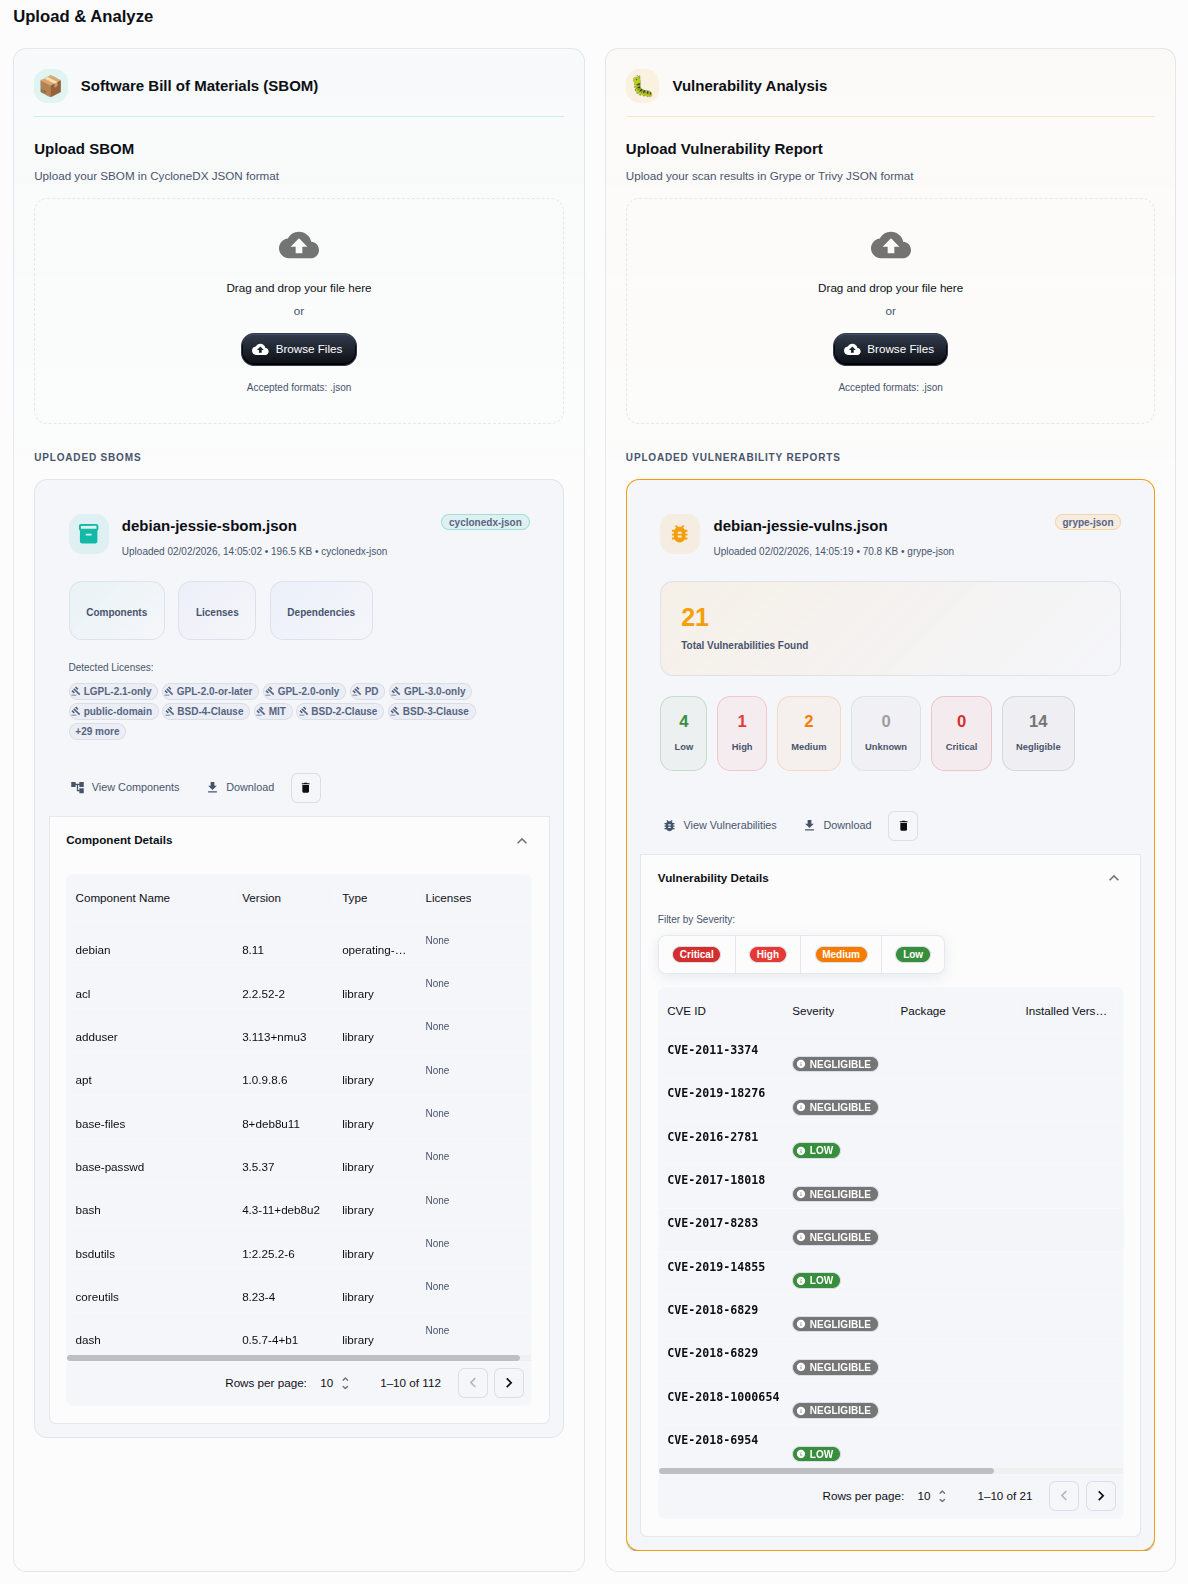Screen dimensions: 1188x1584
Task: Click the PD license chip
Action: pyautogui.click(x=365, y=691)
